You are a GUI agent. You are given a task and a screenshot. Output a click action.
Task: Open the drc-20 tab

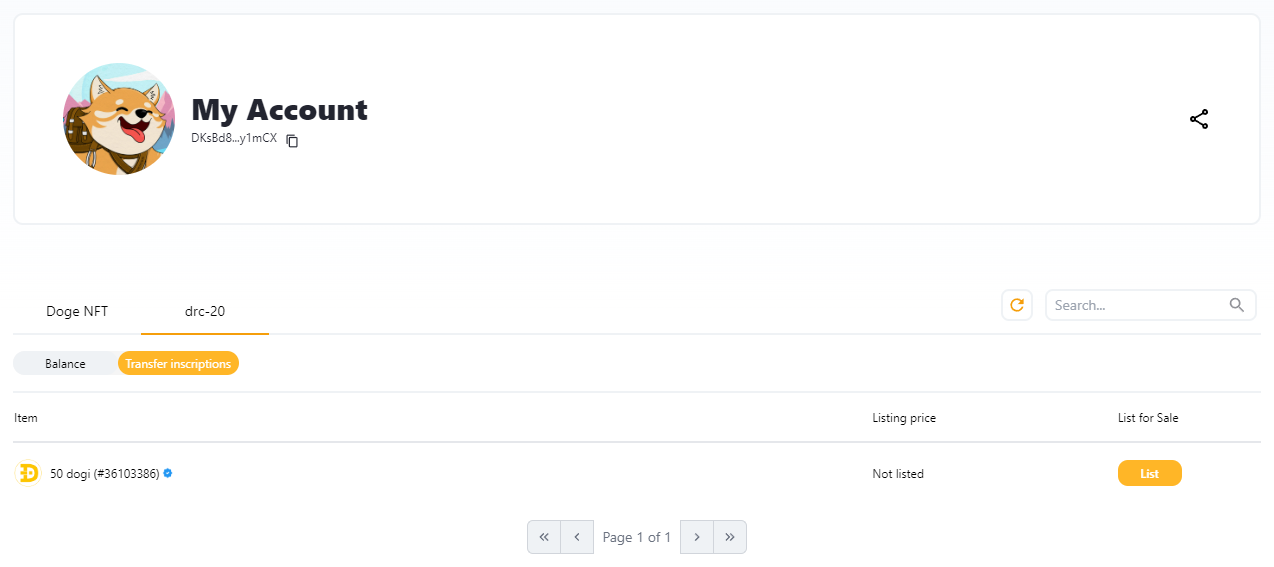coord(205,311)
